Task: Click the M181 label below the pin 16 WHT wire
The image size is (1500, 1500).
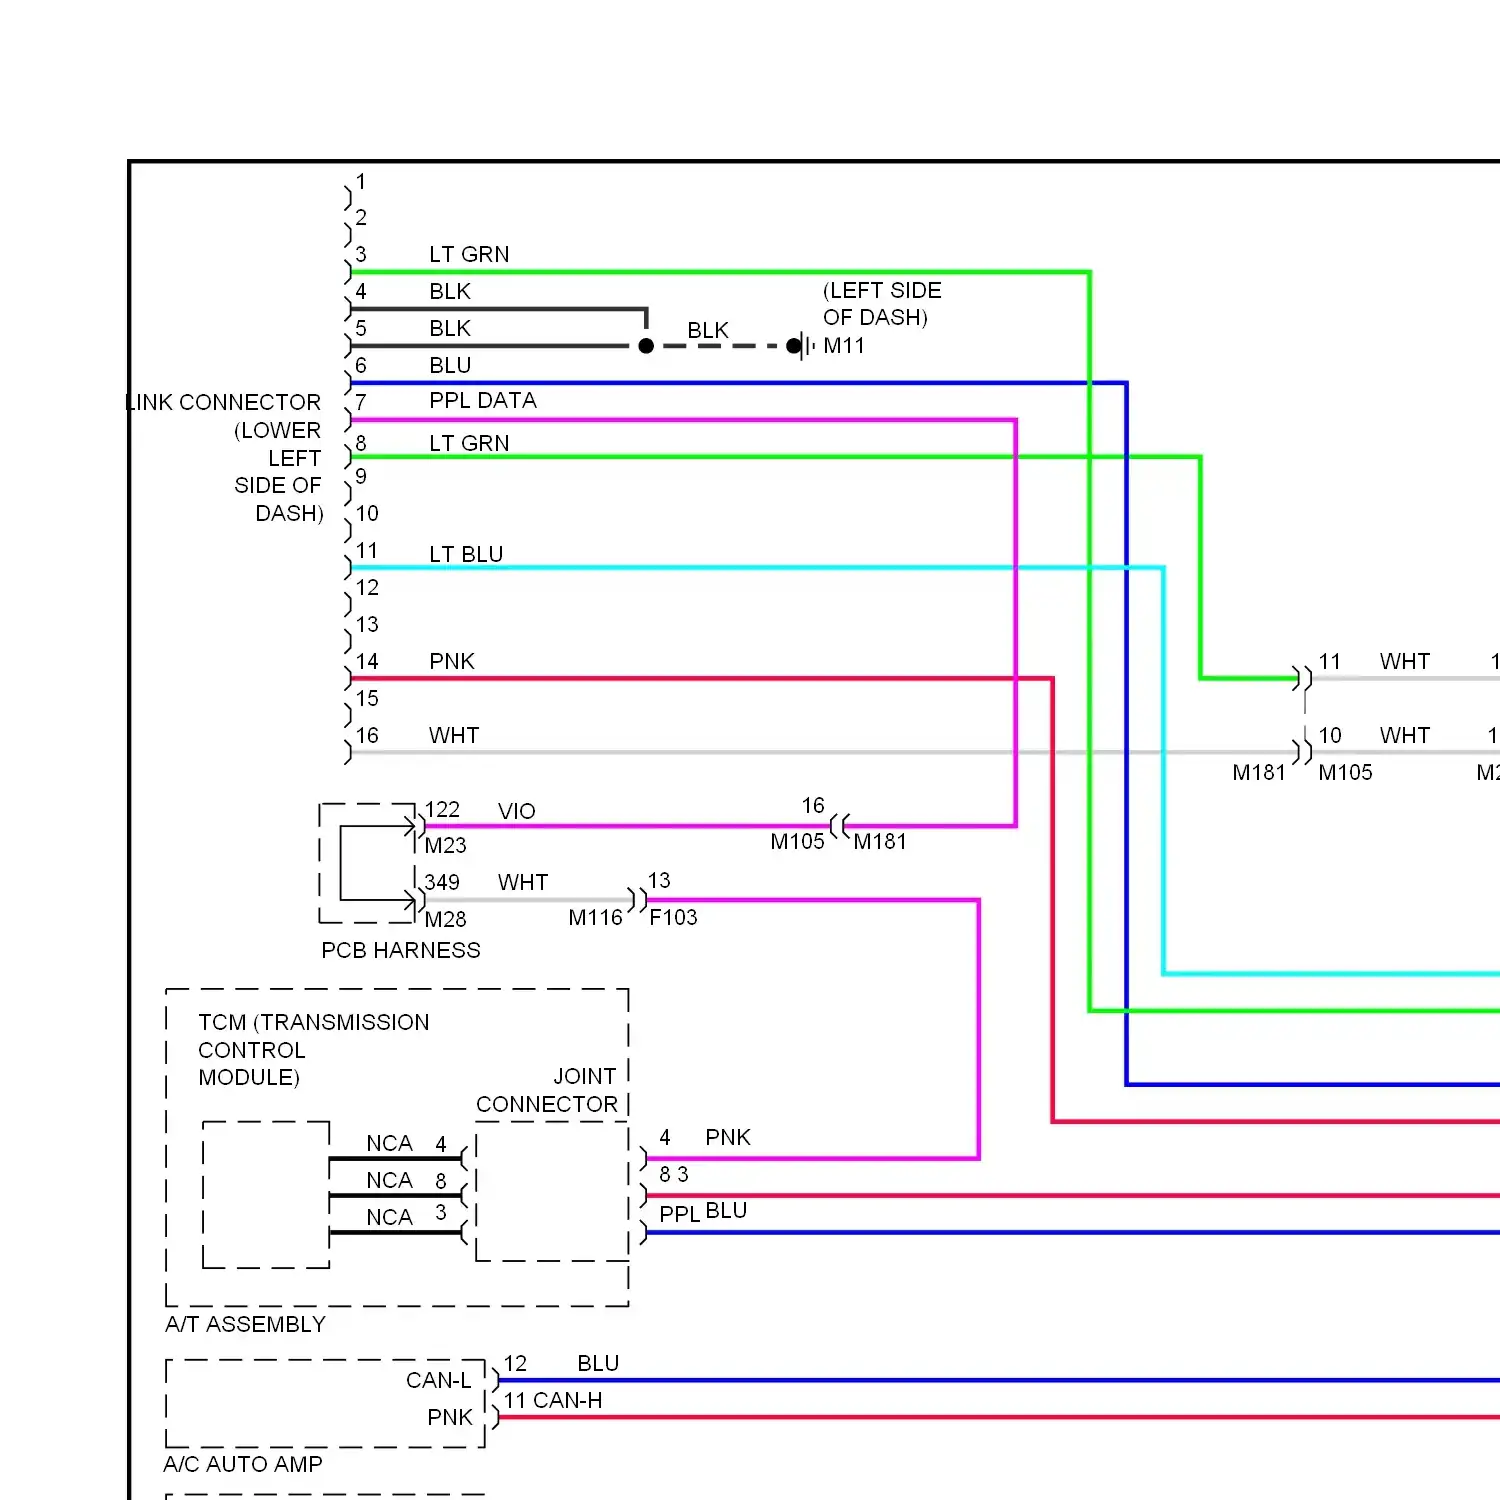Action: [1259, 772]
